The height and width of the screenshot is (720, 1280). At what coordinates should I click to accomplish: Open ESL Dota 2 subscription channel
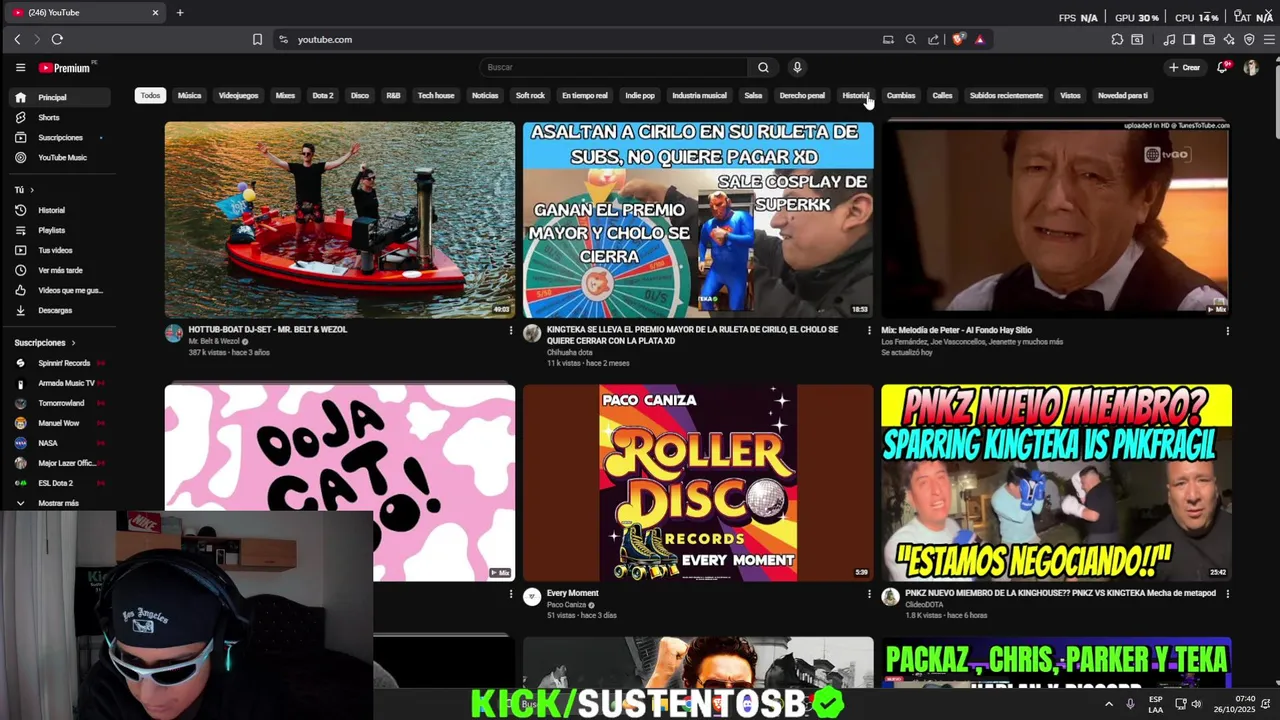[x=59, y=483]
